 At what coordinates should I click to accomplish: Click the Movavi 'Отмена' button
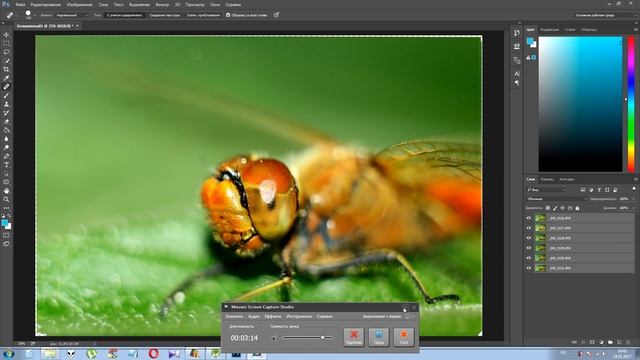(x=354, y=337)
